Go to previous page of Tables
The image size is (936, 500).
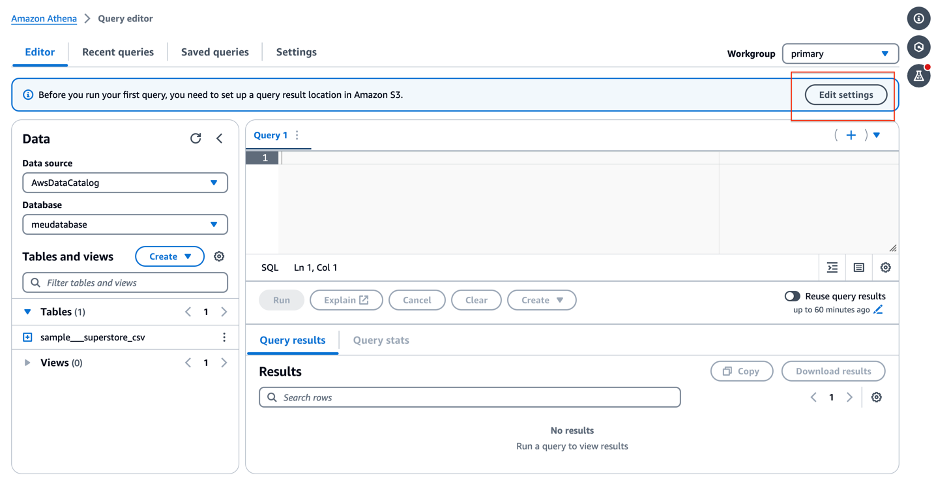(188, 311)
